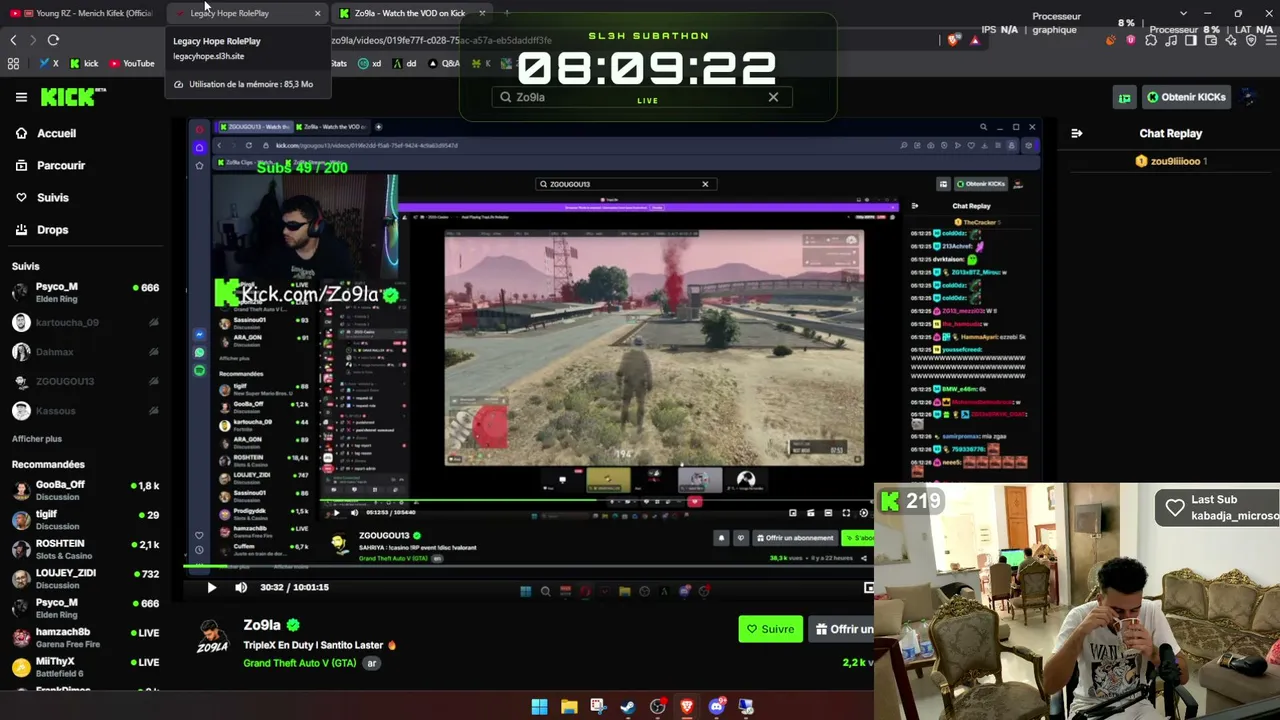Open the tab search dropdown chevron
This screenshot has height=720, width=1280.
tap(1184, 13)
